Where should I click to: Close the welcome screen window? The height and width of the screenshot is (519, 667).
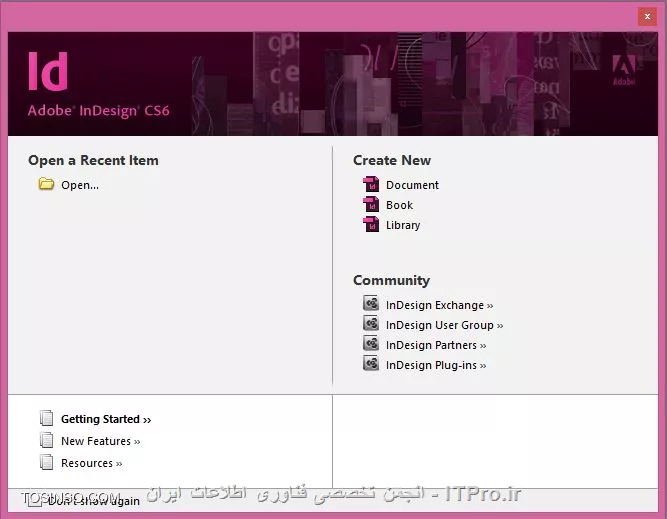[647, 17]
